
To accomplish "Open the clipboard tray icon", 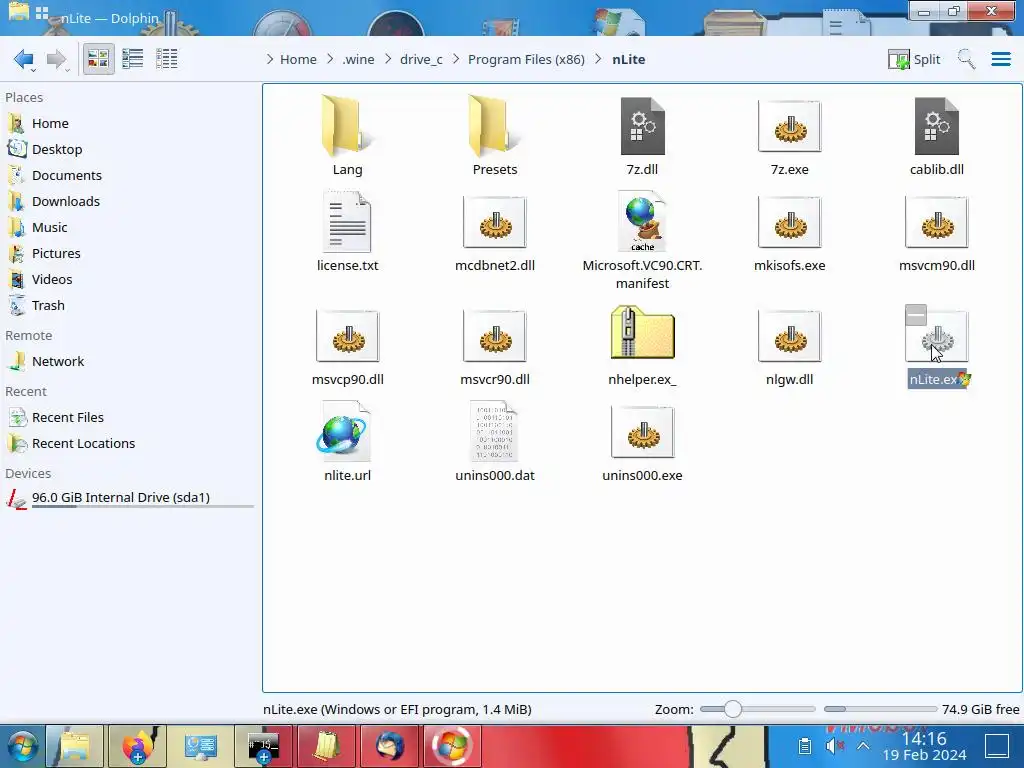I will coord(805,746).
